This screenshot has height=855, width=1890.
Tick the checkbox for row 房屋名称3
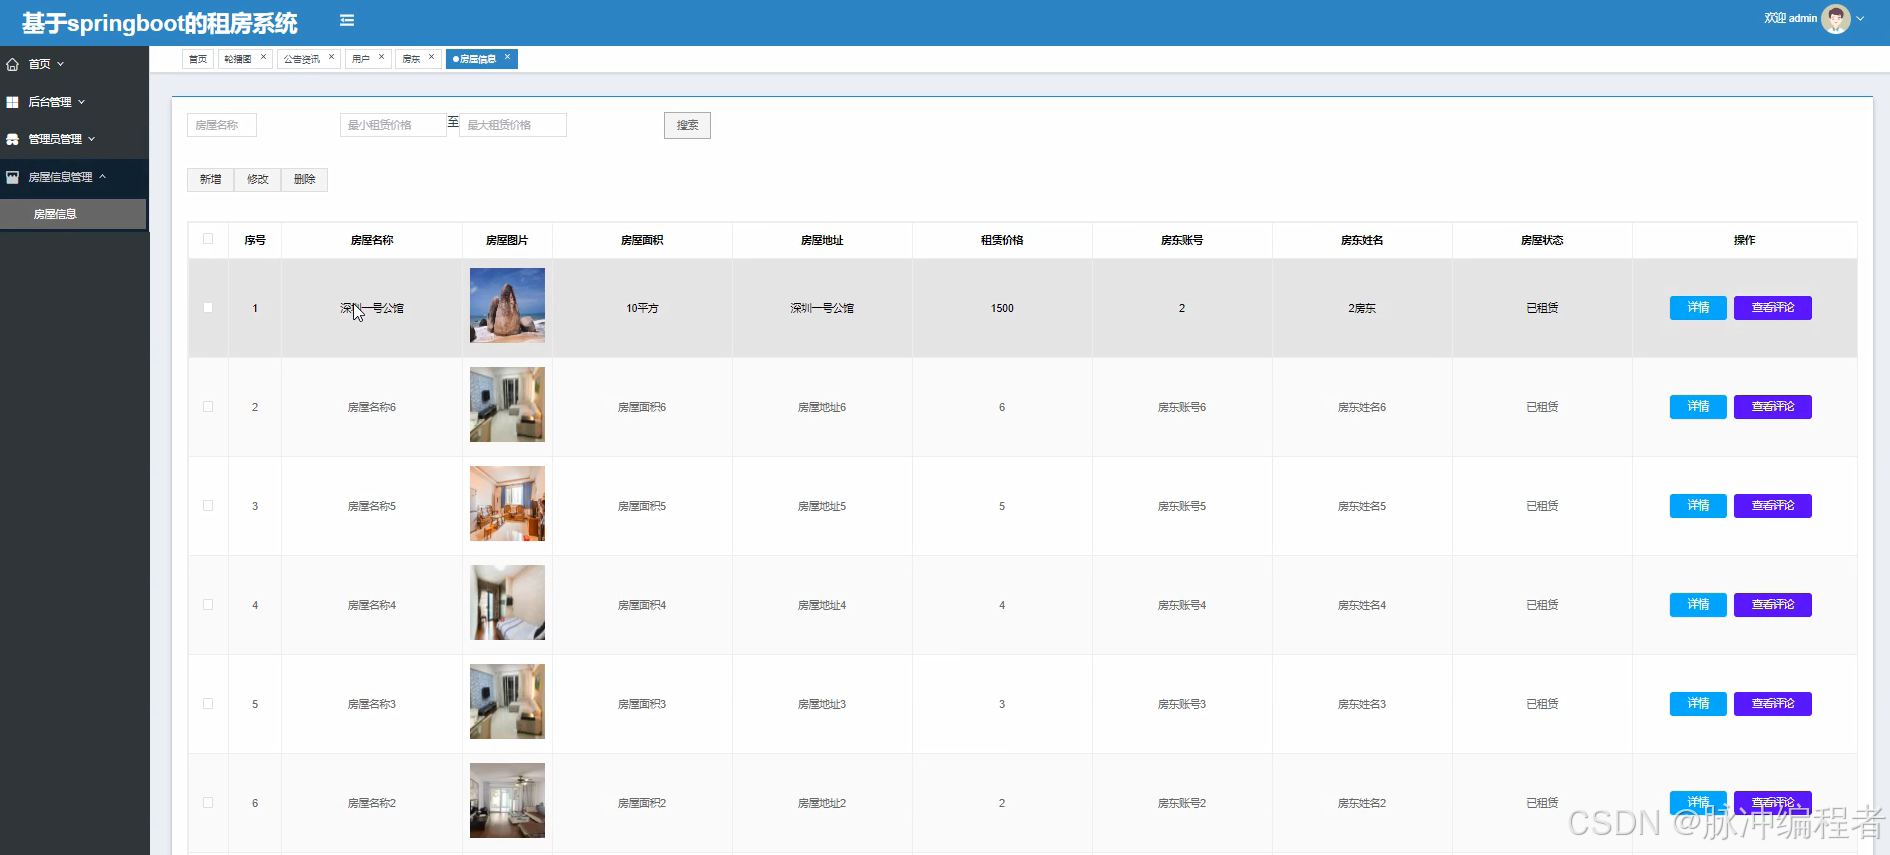[208, 704]
